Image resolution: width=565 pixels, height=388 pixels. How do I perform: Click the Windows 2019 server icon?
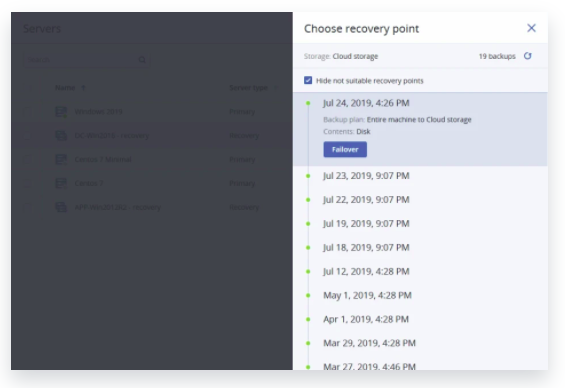[61, 112]
